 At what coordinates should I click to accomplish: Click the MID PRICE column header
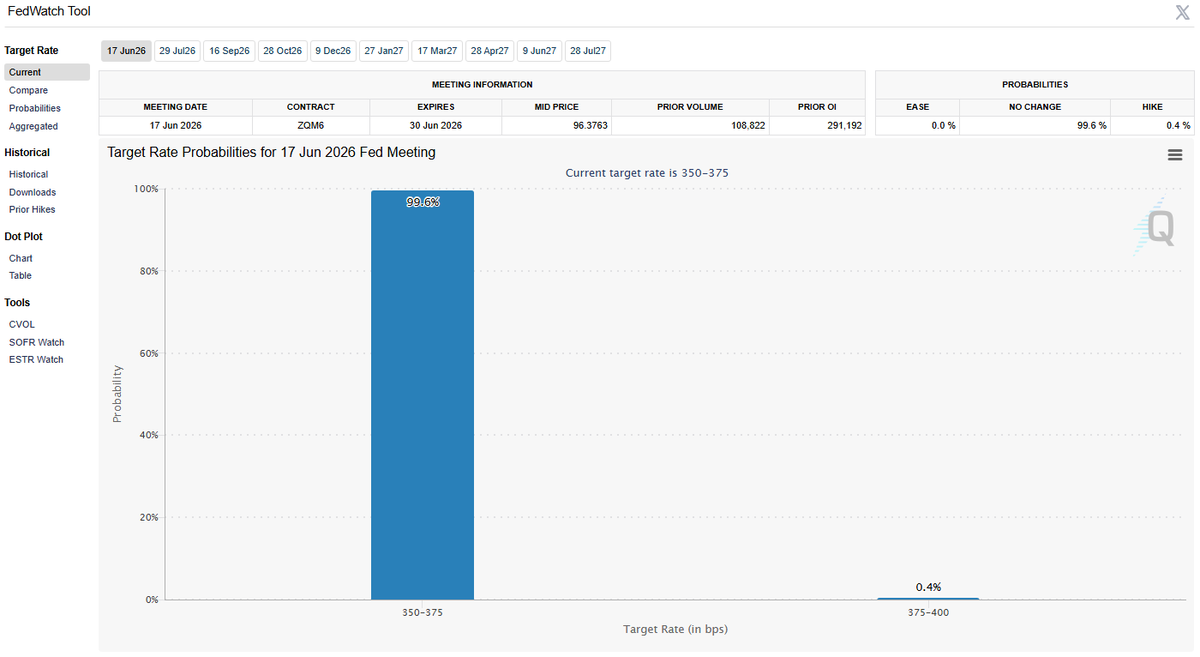pyautogui.click(x=556, y=106)
